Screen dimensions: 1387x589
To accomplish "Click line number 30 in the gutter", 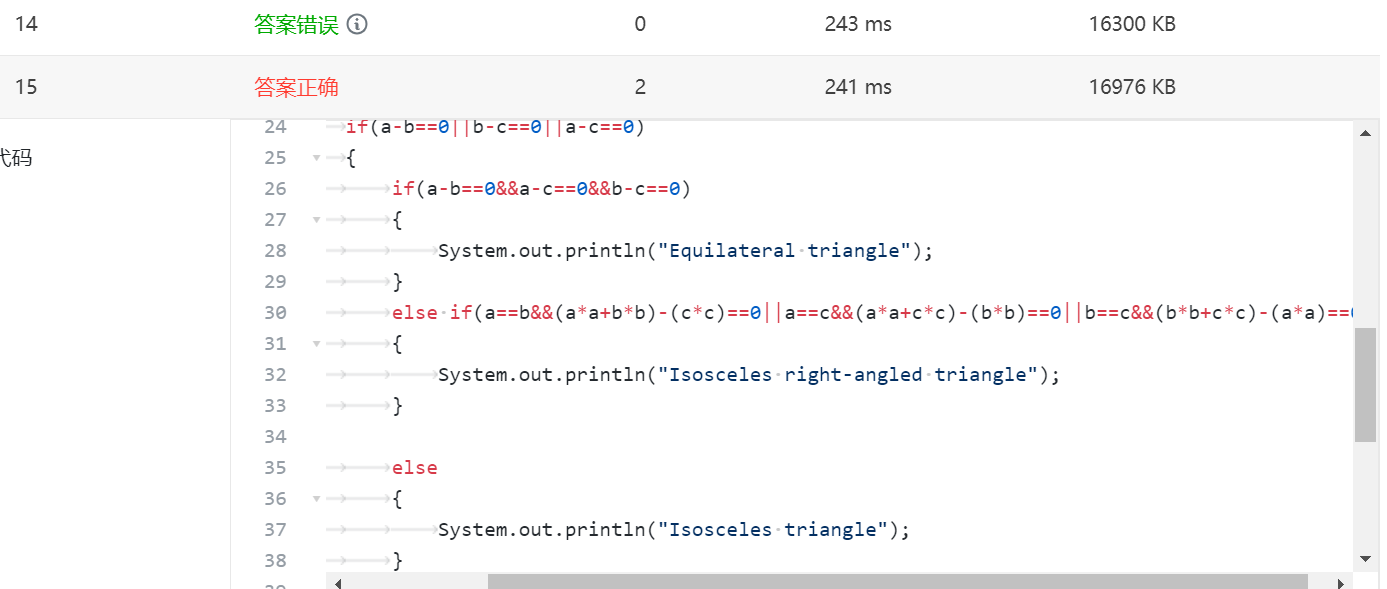I will (275, 313).
